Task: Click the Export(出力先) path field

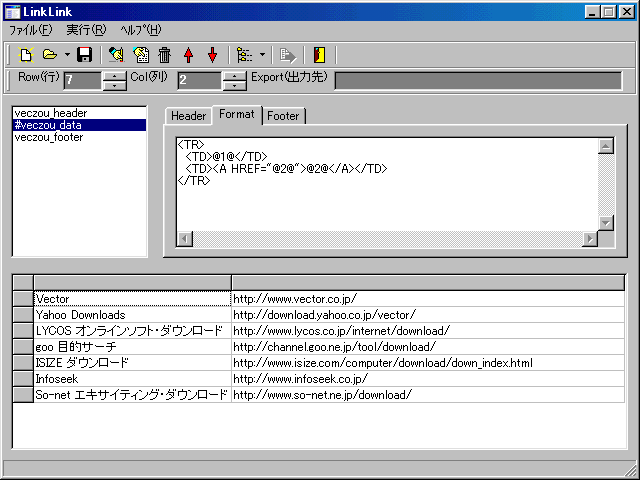Action: 478,80
